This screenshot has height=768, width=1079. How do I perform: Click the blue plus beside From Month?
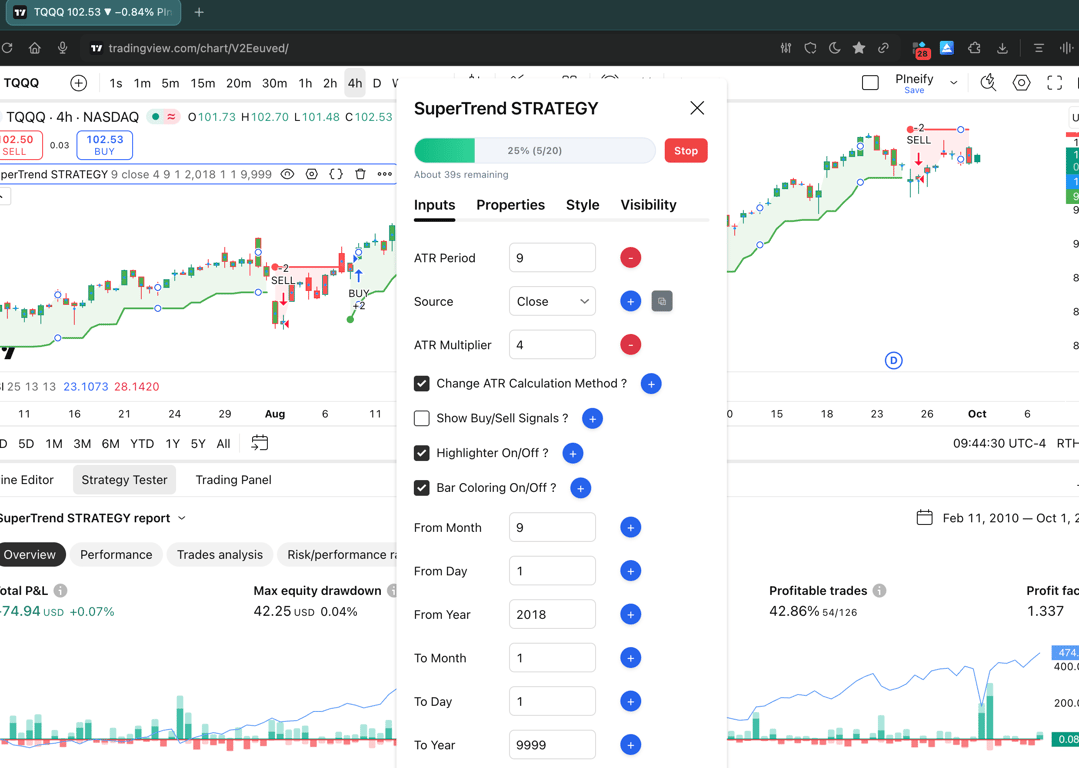(x=630, y=527)
